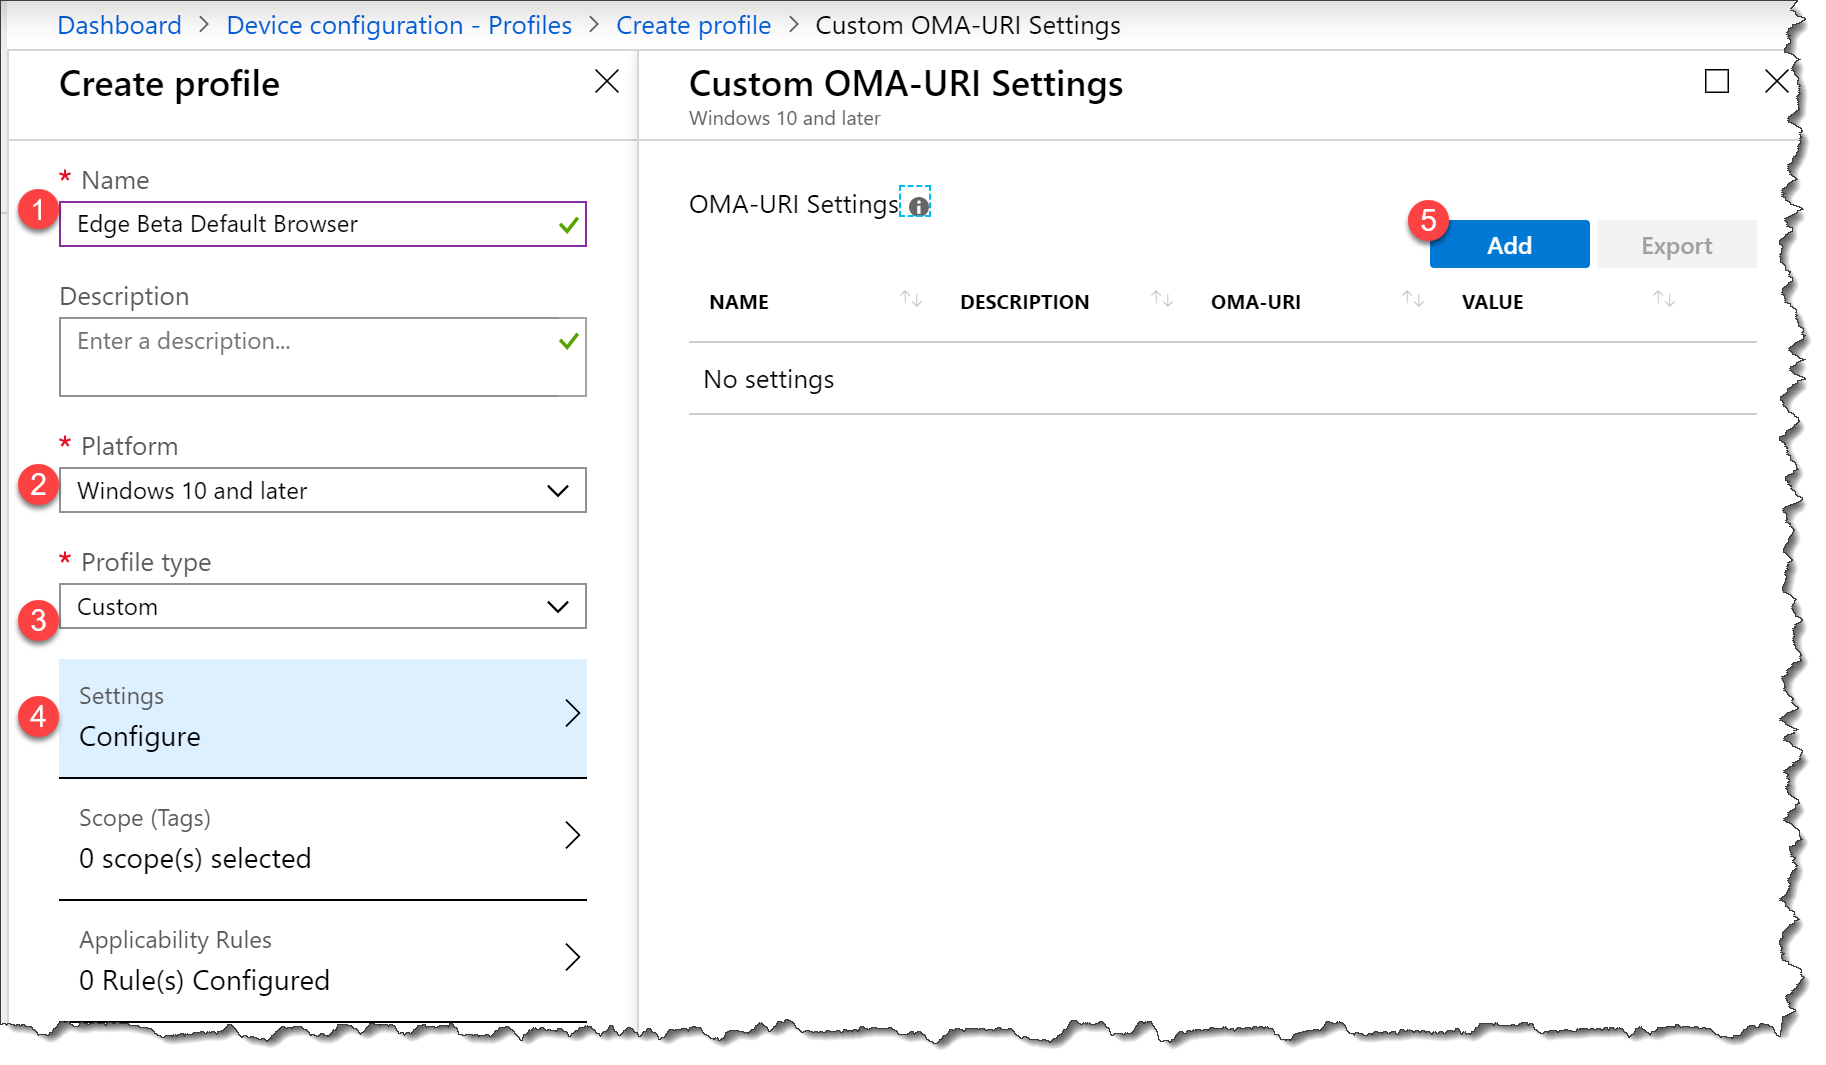The height and width of the screenshot is (1065, 1826).
Task: Close the Create profile blade
Action: [x=606, y=81]
